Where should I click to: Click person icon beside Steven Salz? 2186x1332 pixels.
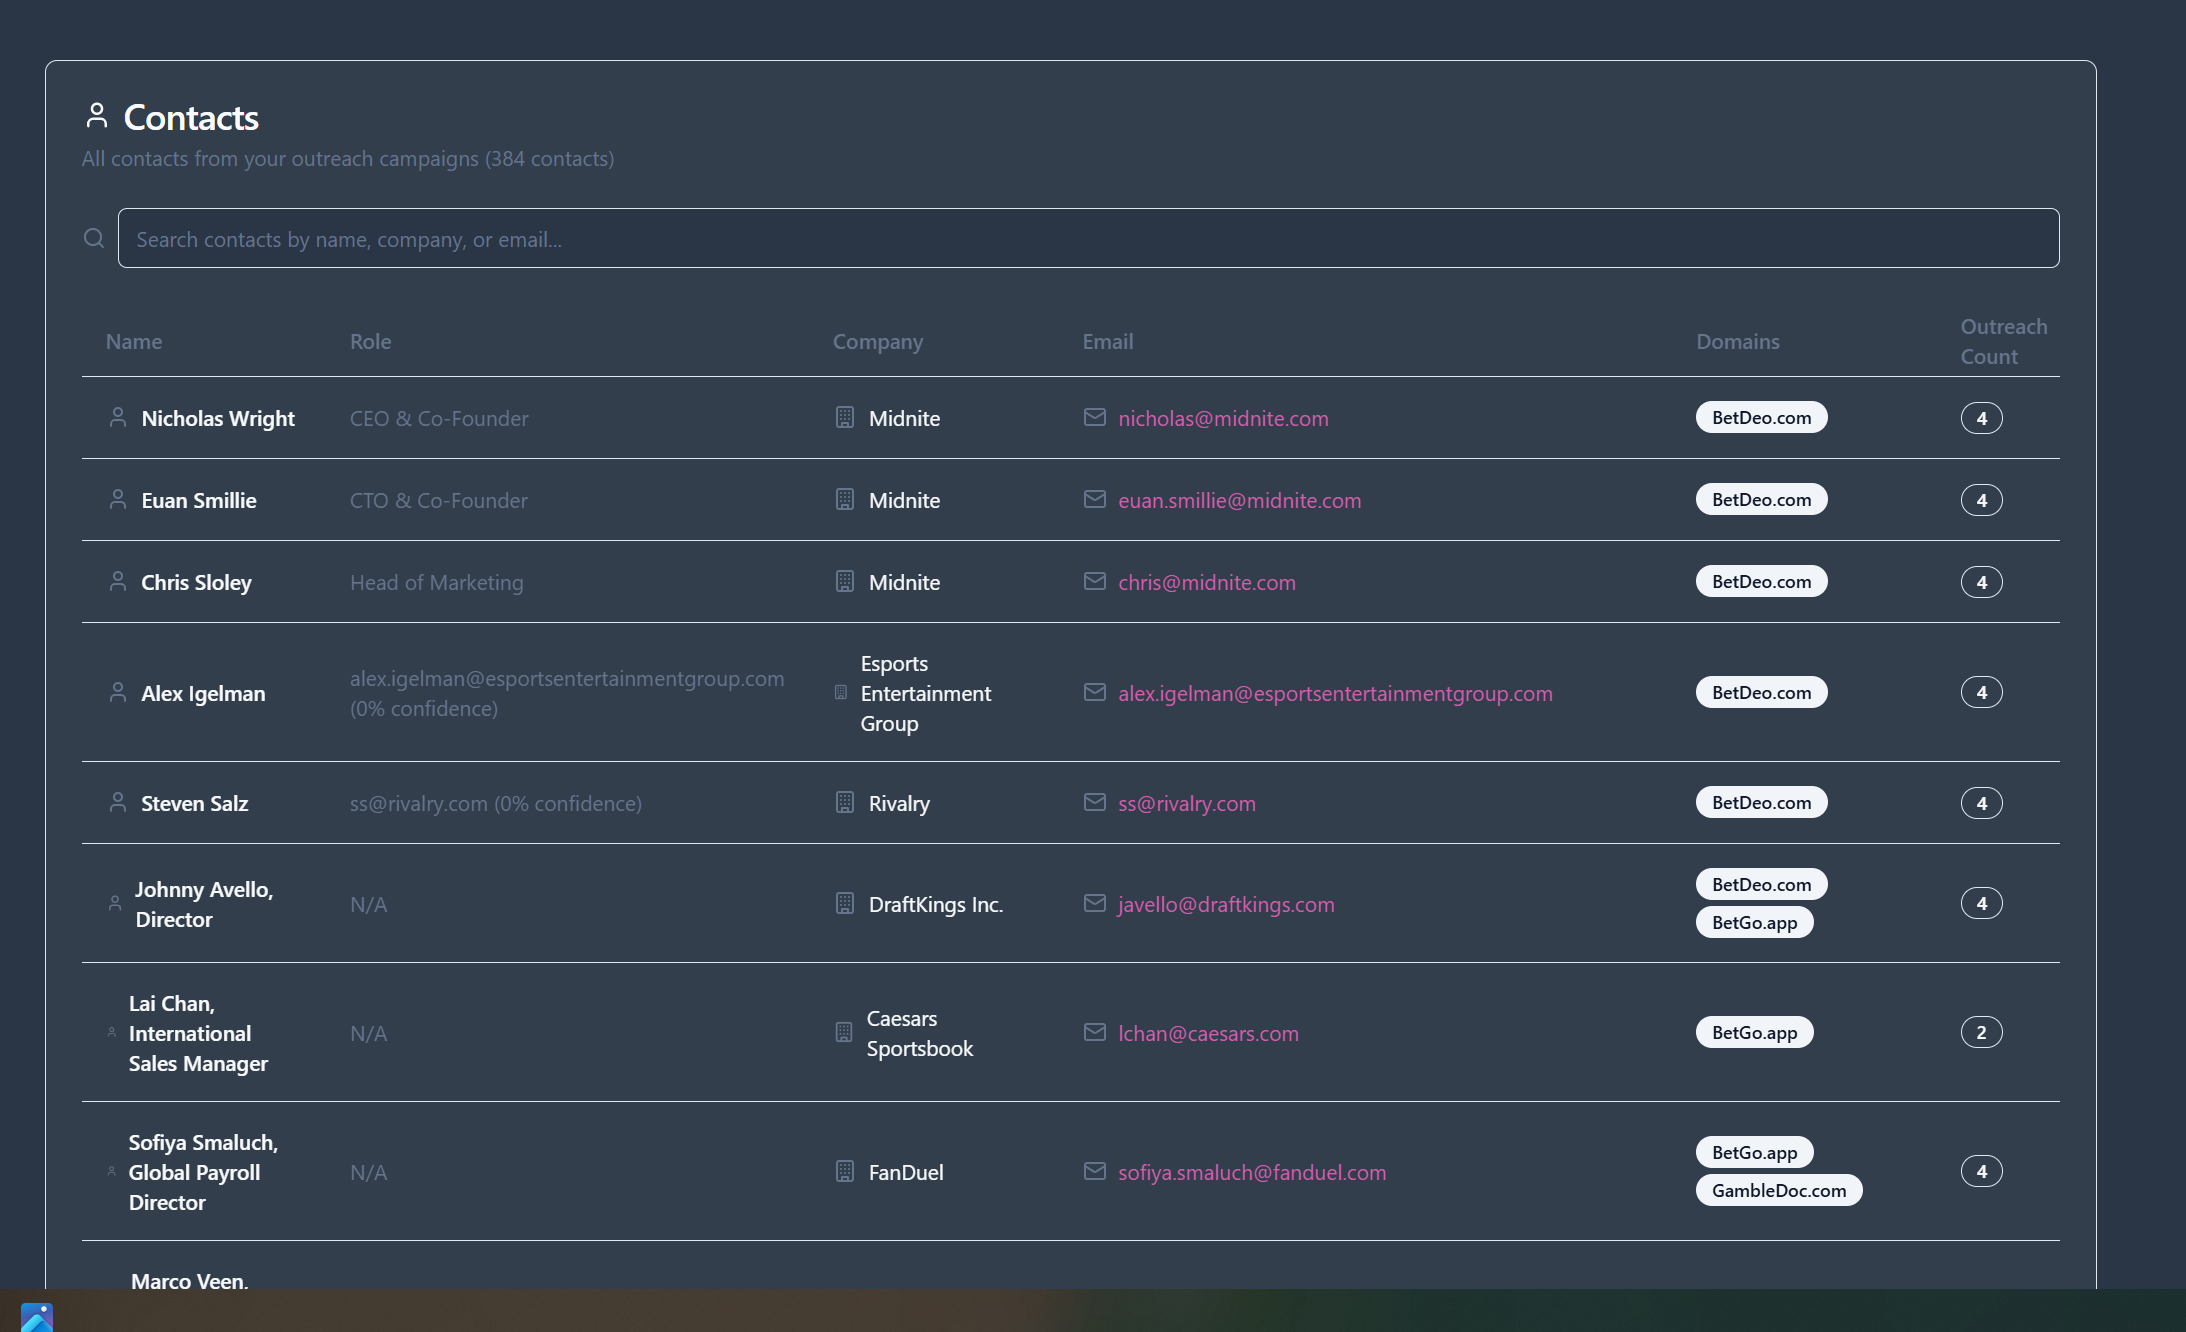(x=118, y=803)
